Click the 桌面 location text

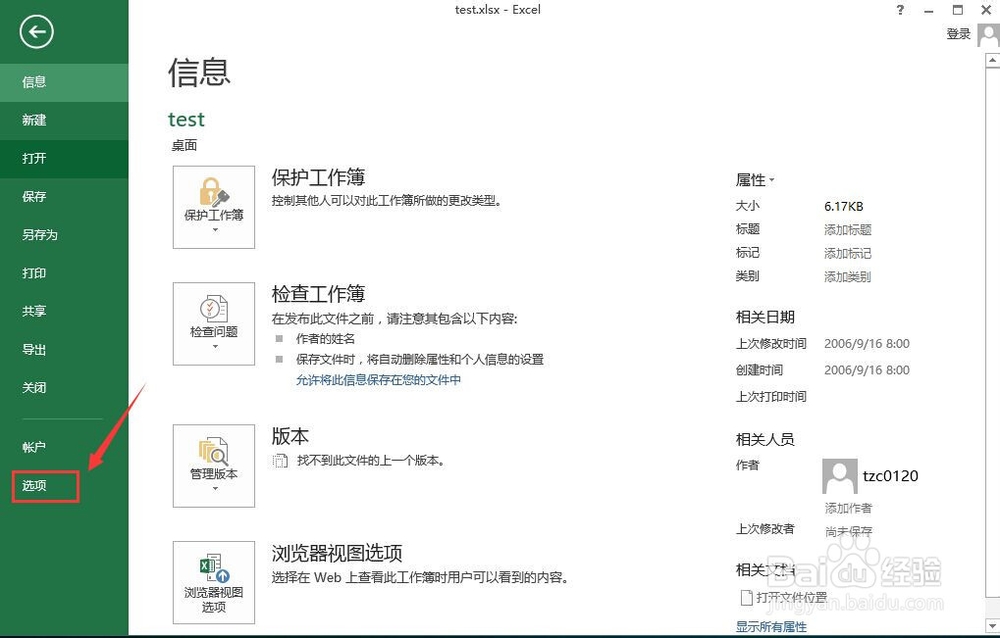184,145
